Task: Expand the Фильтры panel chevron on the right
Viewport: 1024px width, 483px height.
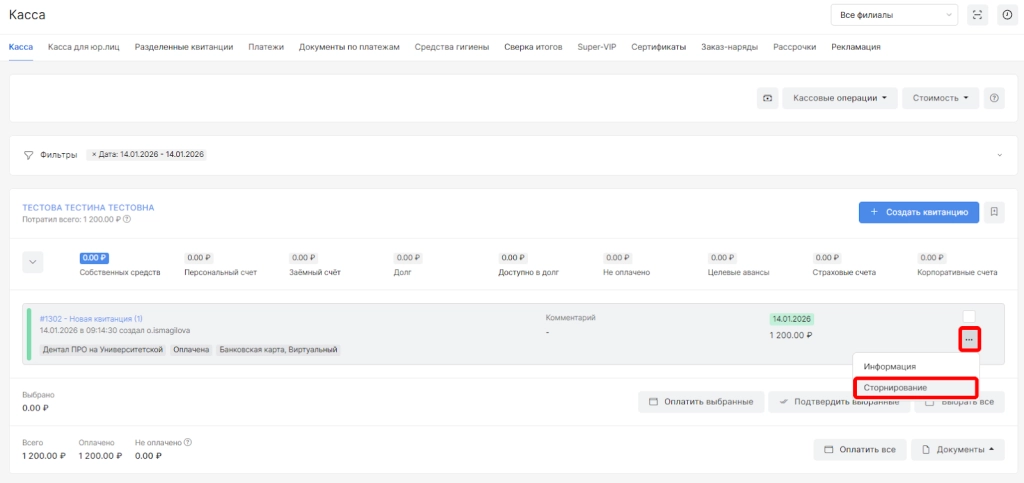Action: click(997, 155)
